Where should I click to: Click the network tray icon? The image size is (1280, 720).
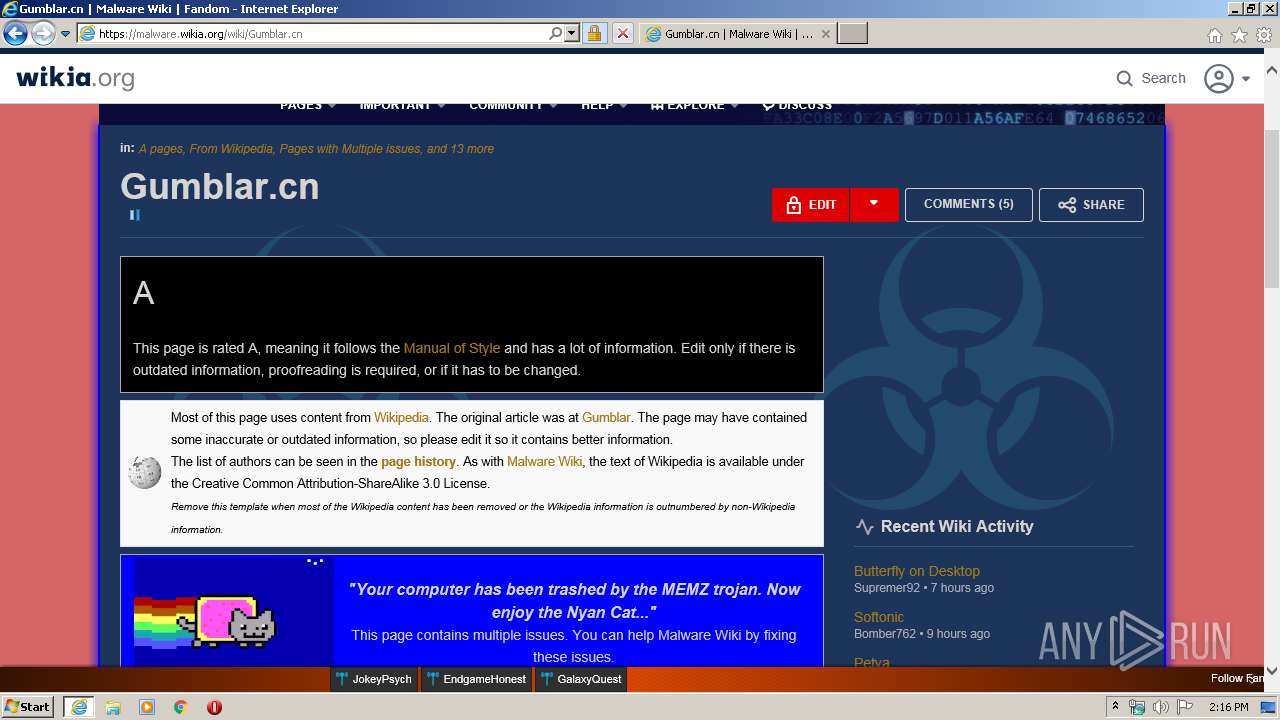pos(1137,707)
